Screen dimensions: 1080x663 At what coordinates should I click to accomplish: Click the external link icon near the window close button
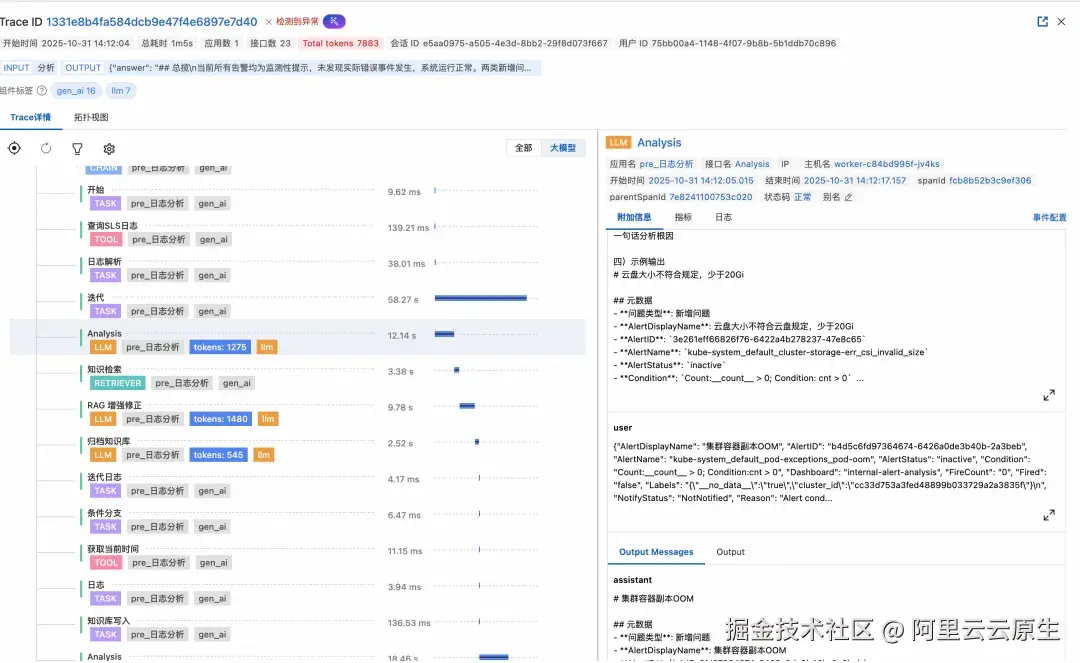pos(1042,21)
